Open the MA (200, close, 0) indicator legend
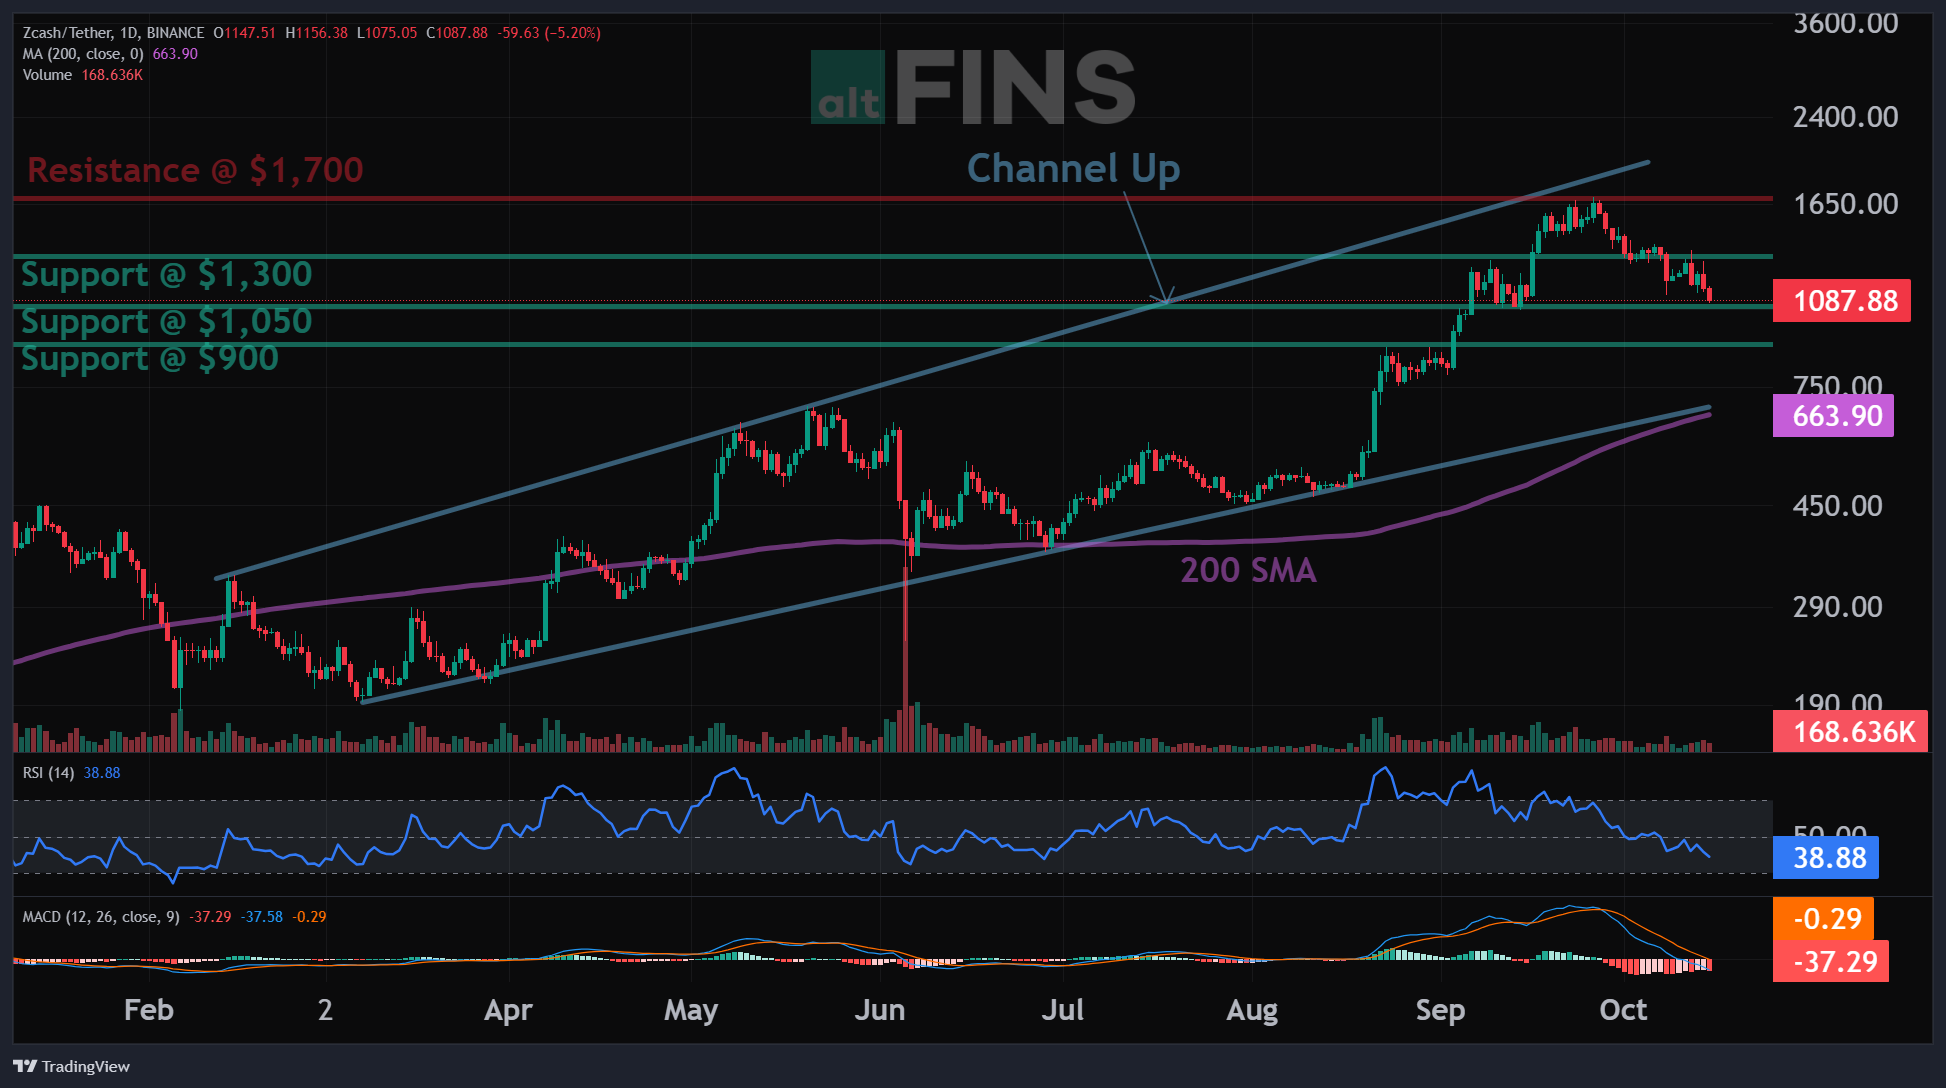The image size is (1946, 1088). pos(83,54)
